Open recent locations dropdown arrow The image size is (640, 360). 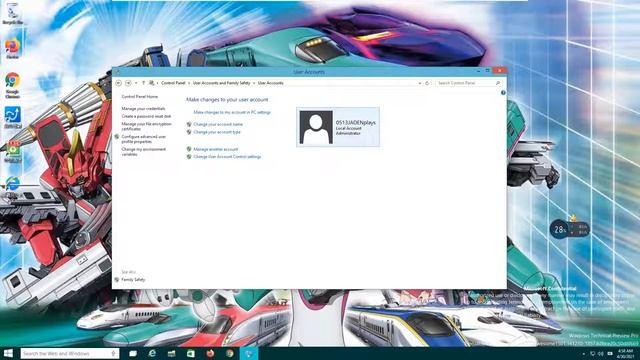136,83
